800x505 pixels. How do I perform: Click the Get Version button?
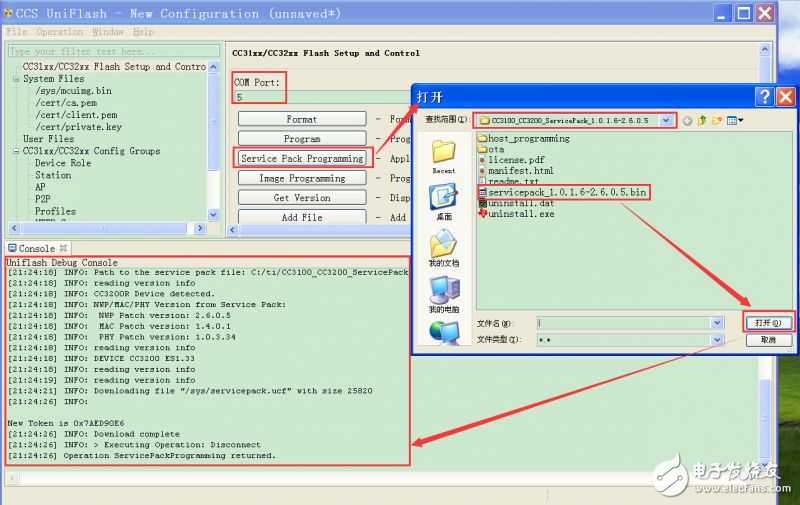coord(302,197)
